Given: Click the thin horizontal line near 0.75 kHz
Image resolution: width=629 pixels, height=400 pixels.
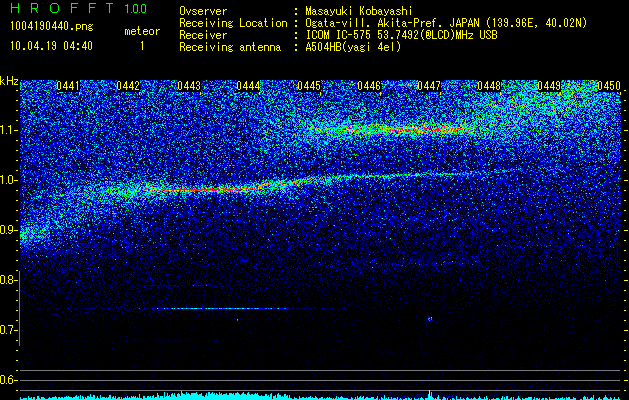Looking at the screenshot, I should [221, 309].
